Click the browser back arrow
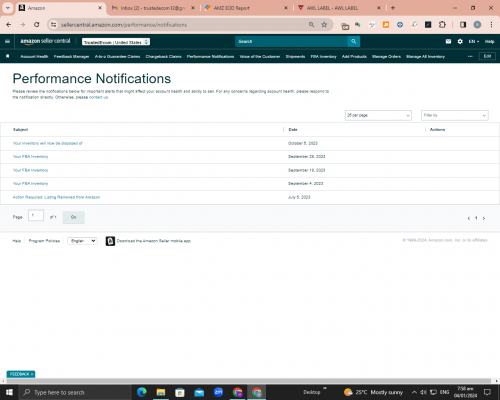Screen dimensions: 500x400 [9, 25]
